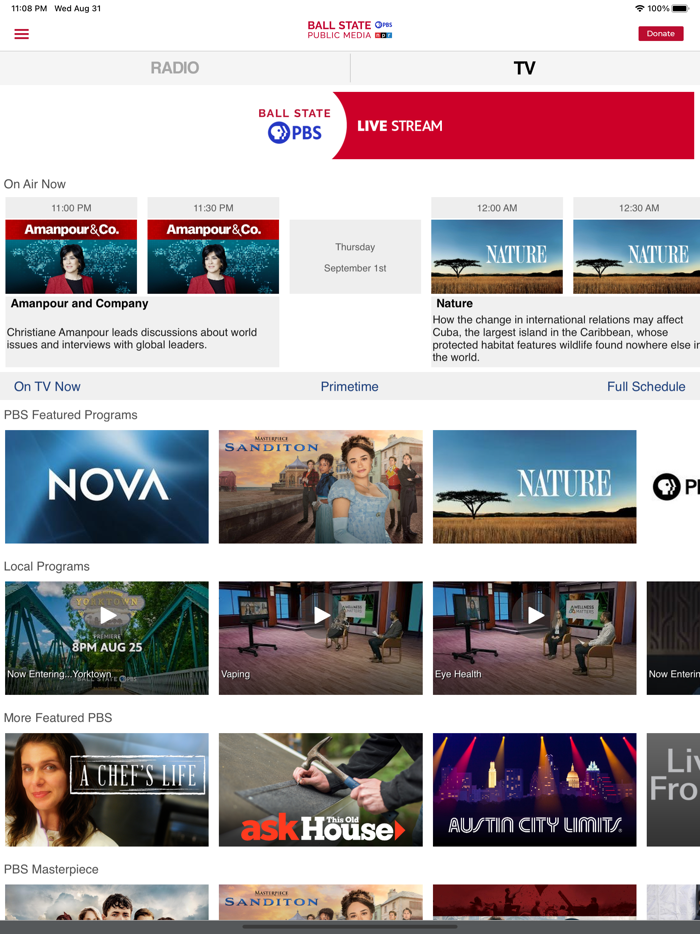The width and height of the screenshot is (700, 934).
Task: Click the 'More Featured PBS' heading
Action: pos(58,718)
